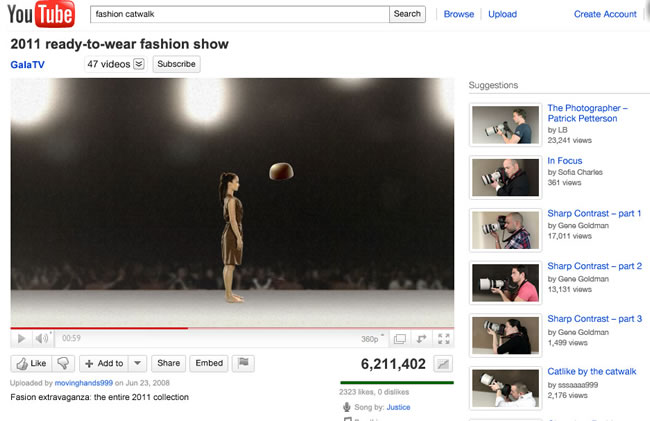The height and width of the screenshot is (421, 650).
Task: Open the Browse menu item
Action: point(458,14)
